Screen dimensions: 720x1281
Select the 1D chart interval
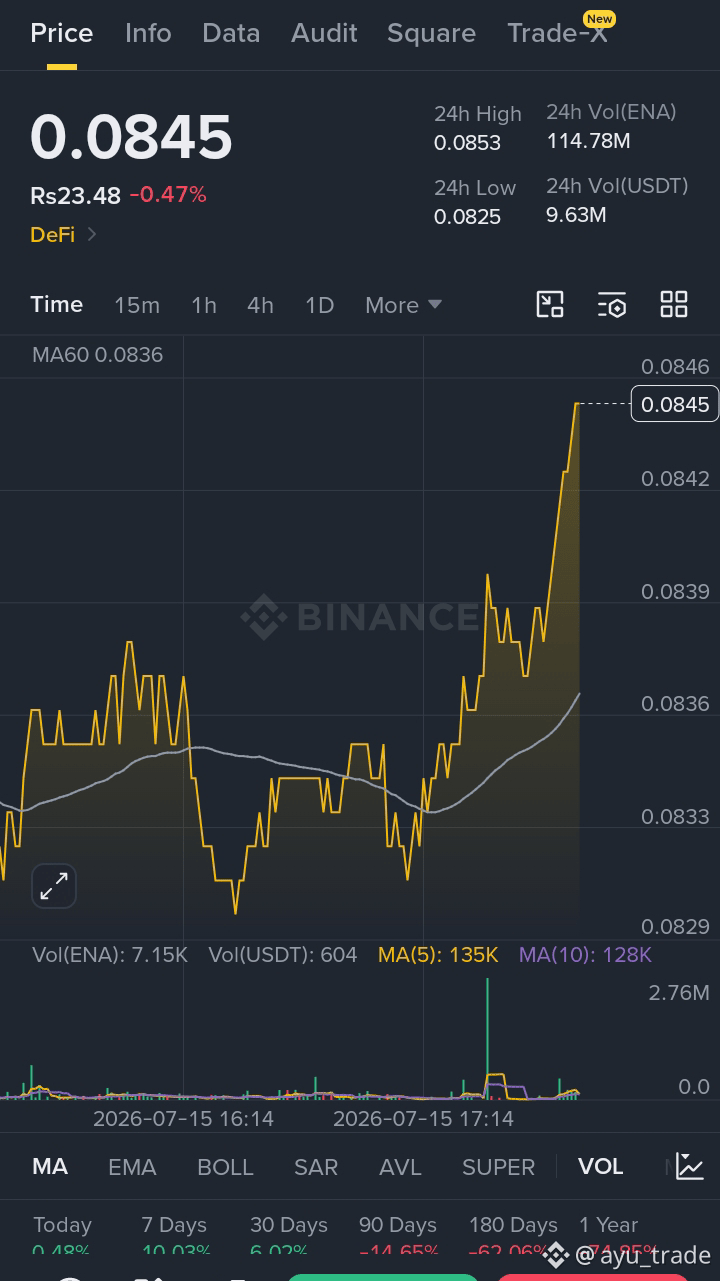[319, 305]
